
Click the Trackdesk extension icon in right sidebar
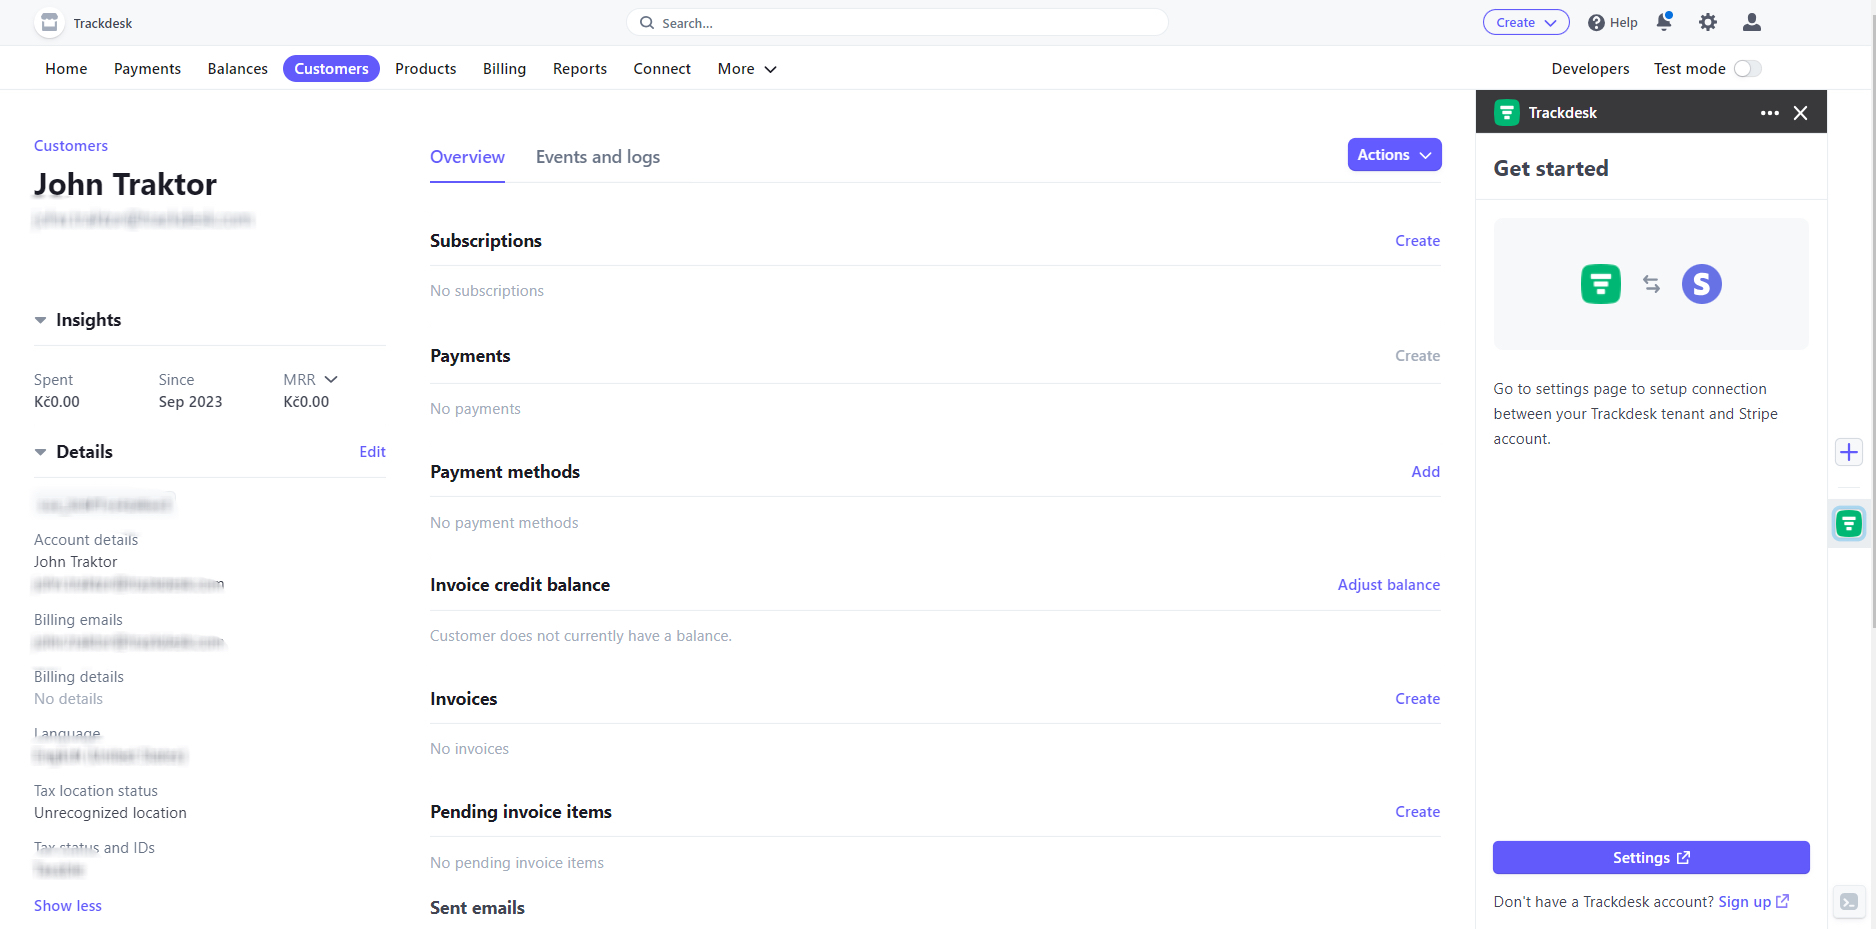[x=1848, y=523]
